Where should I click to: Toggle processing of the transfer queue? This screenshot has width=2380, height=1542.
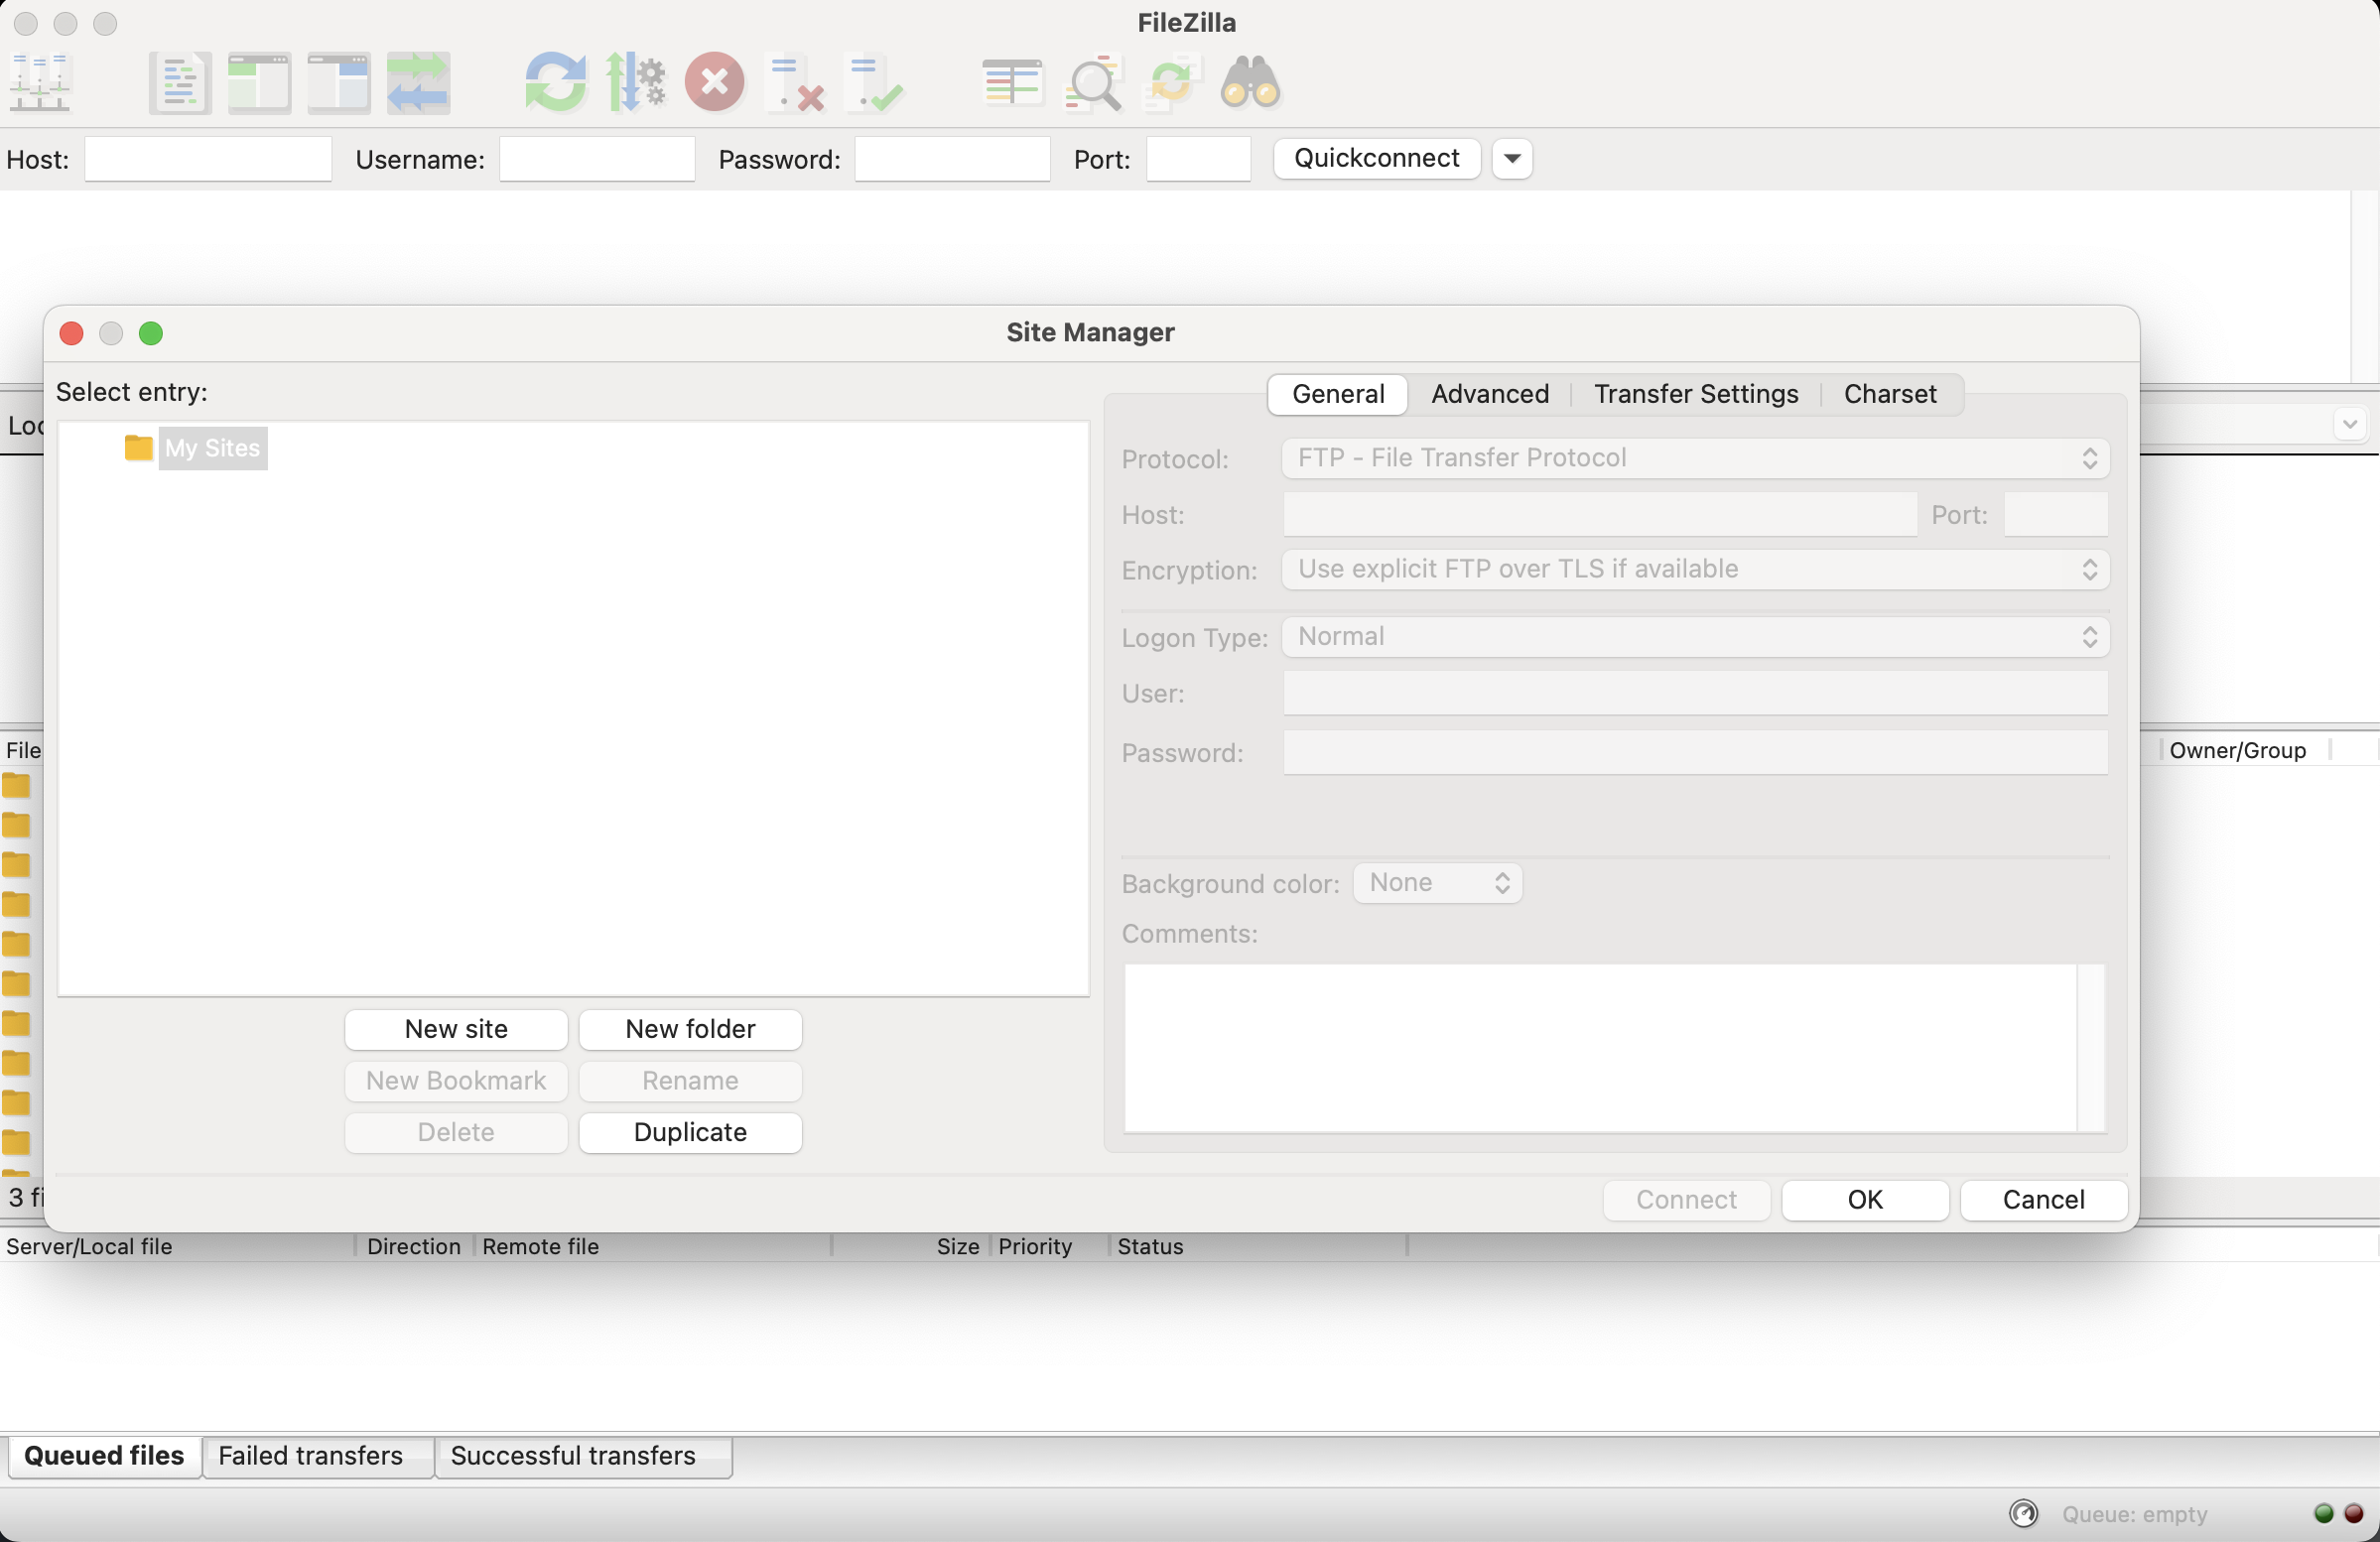(635, 82)
